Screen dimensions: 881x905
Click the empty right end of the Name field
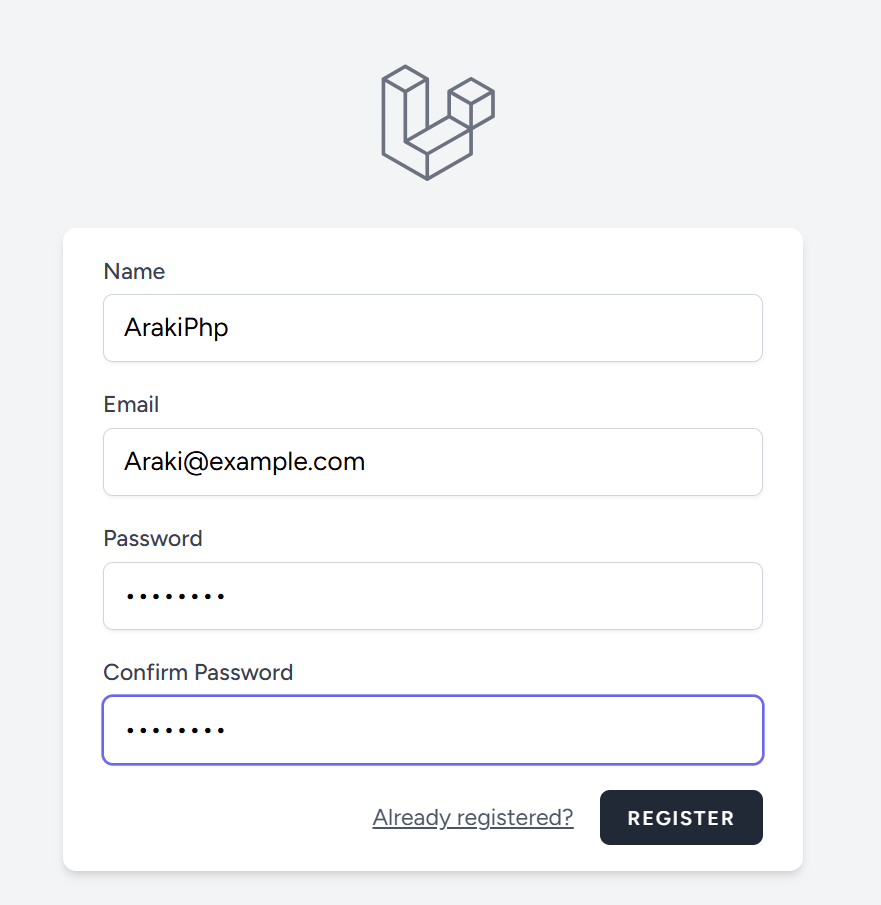pos(700,328)
